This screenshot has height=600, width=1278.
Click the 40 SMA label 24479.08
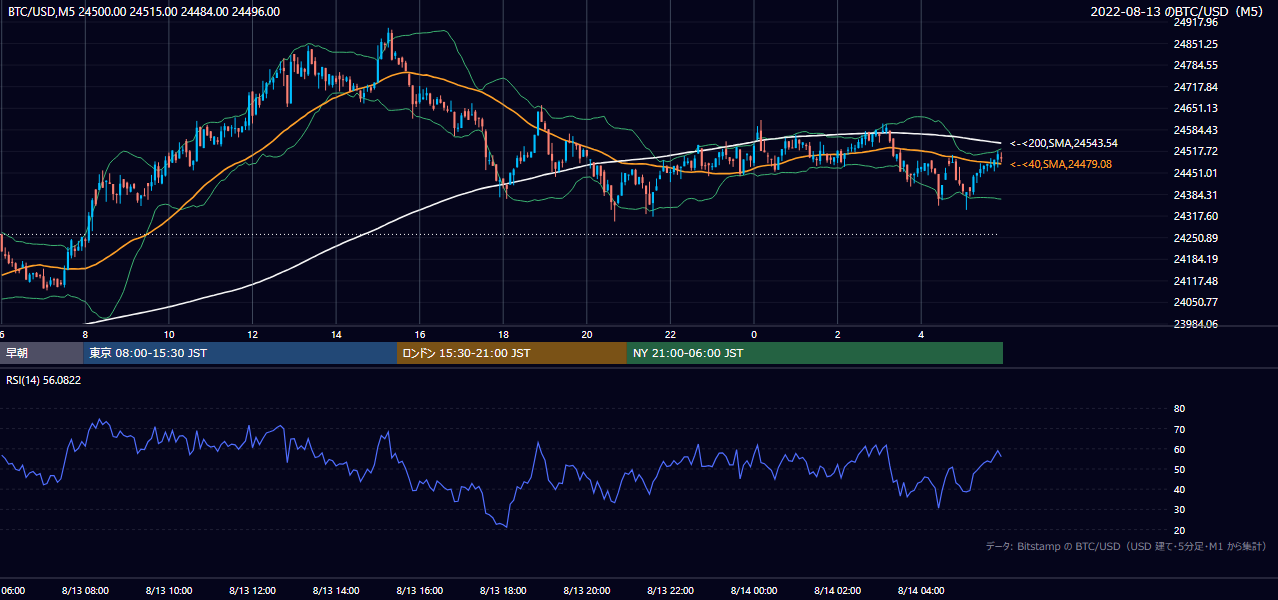(1060, 164)
